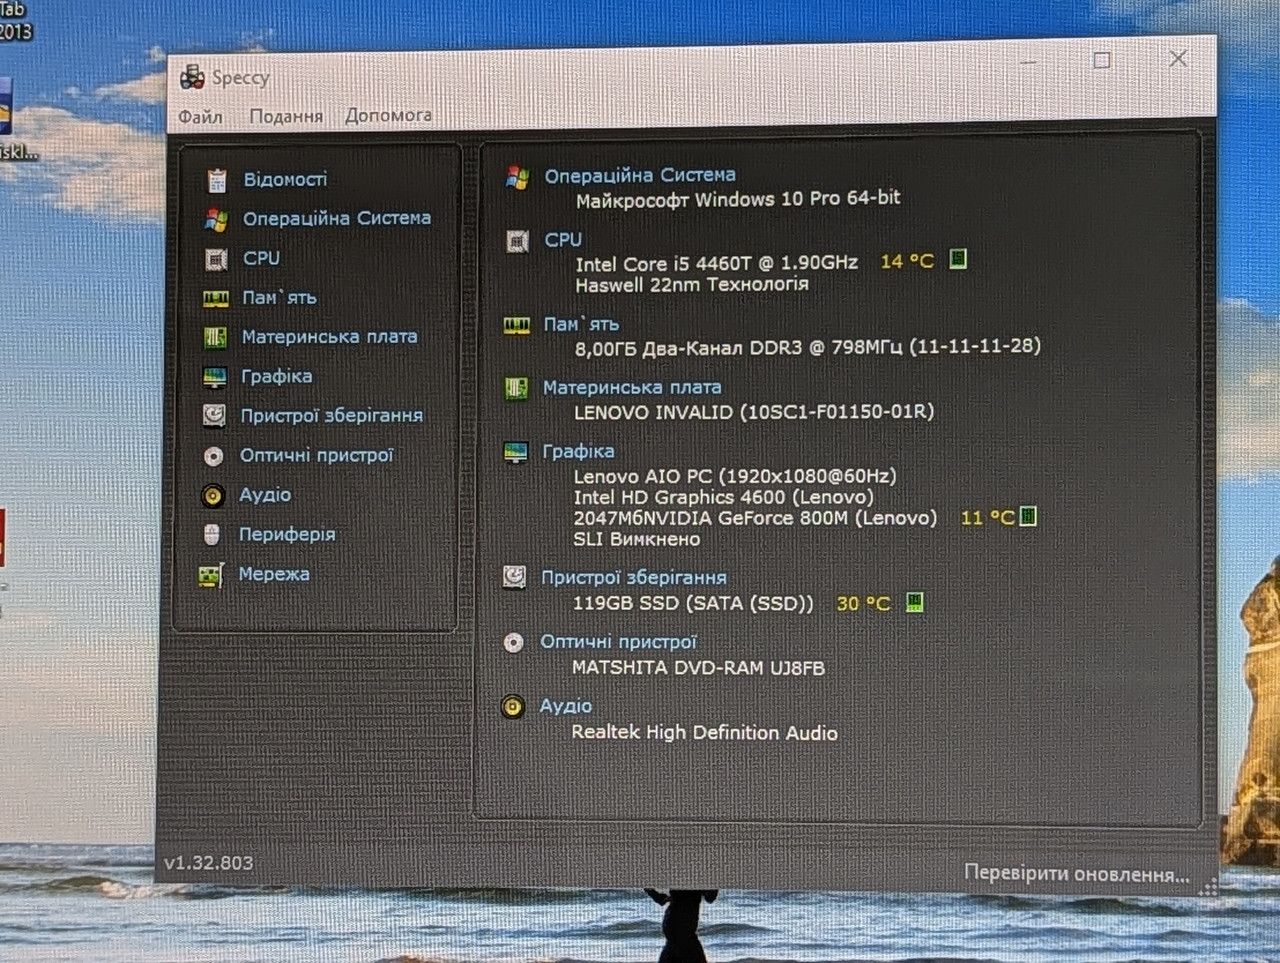
Task: Maximize the Speccy window
Action: pyautogui.click(x=1102, y=59)
